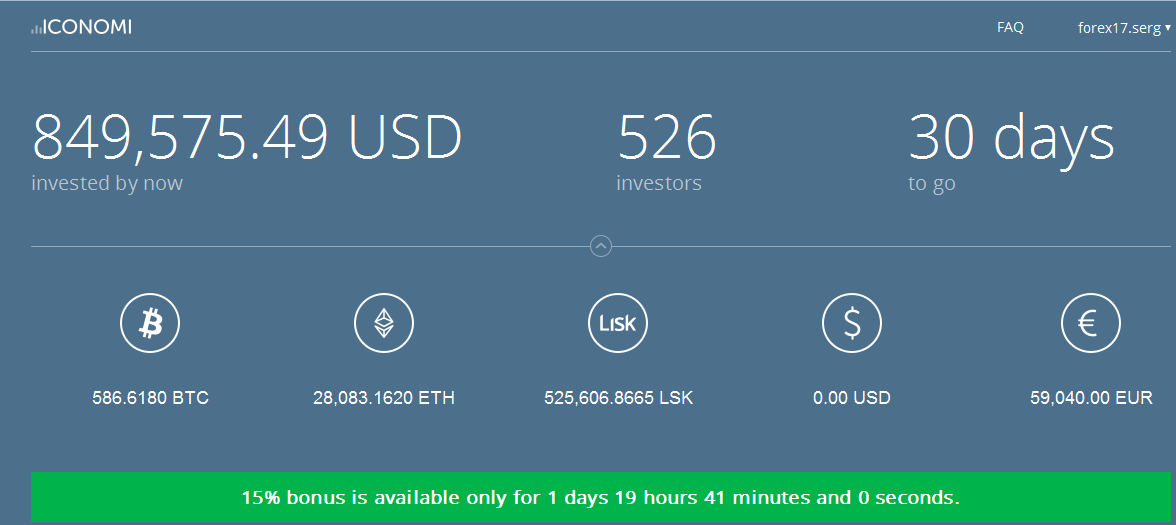Viewport: 1176px width, 525px height.
Task: Open the FAQ page
Action: (x=1010, y=27)
